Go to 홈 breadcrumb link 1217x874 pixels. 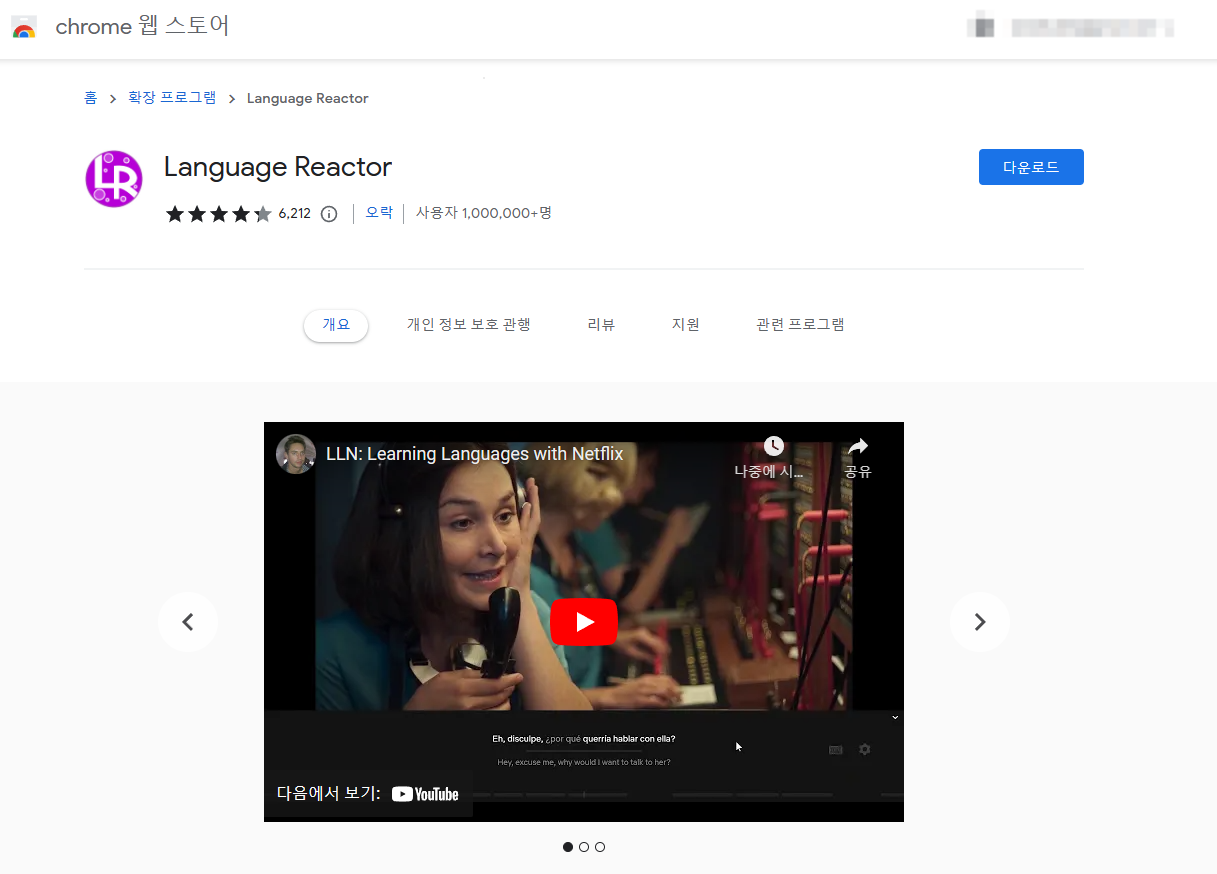pos(91,98)
